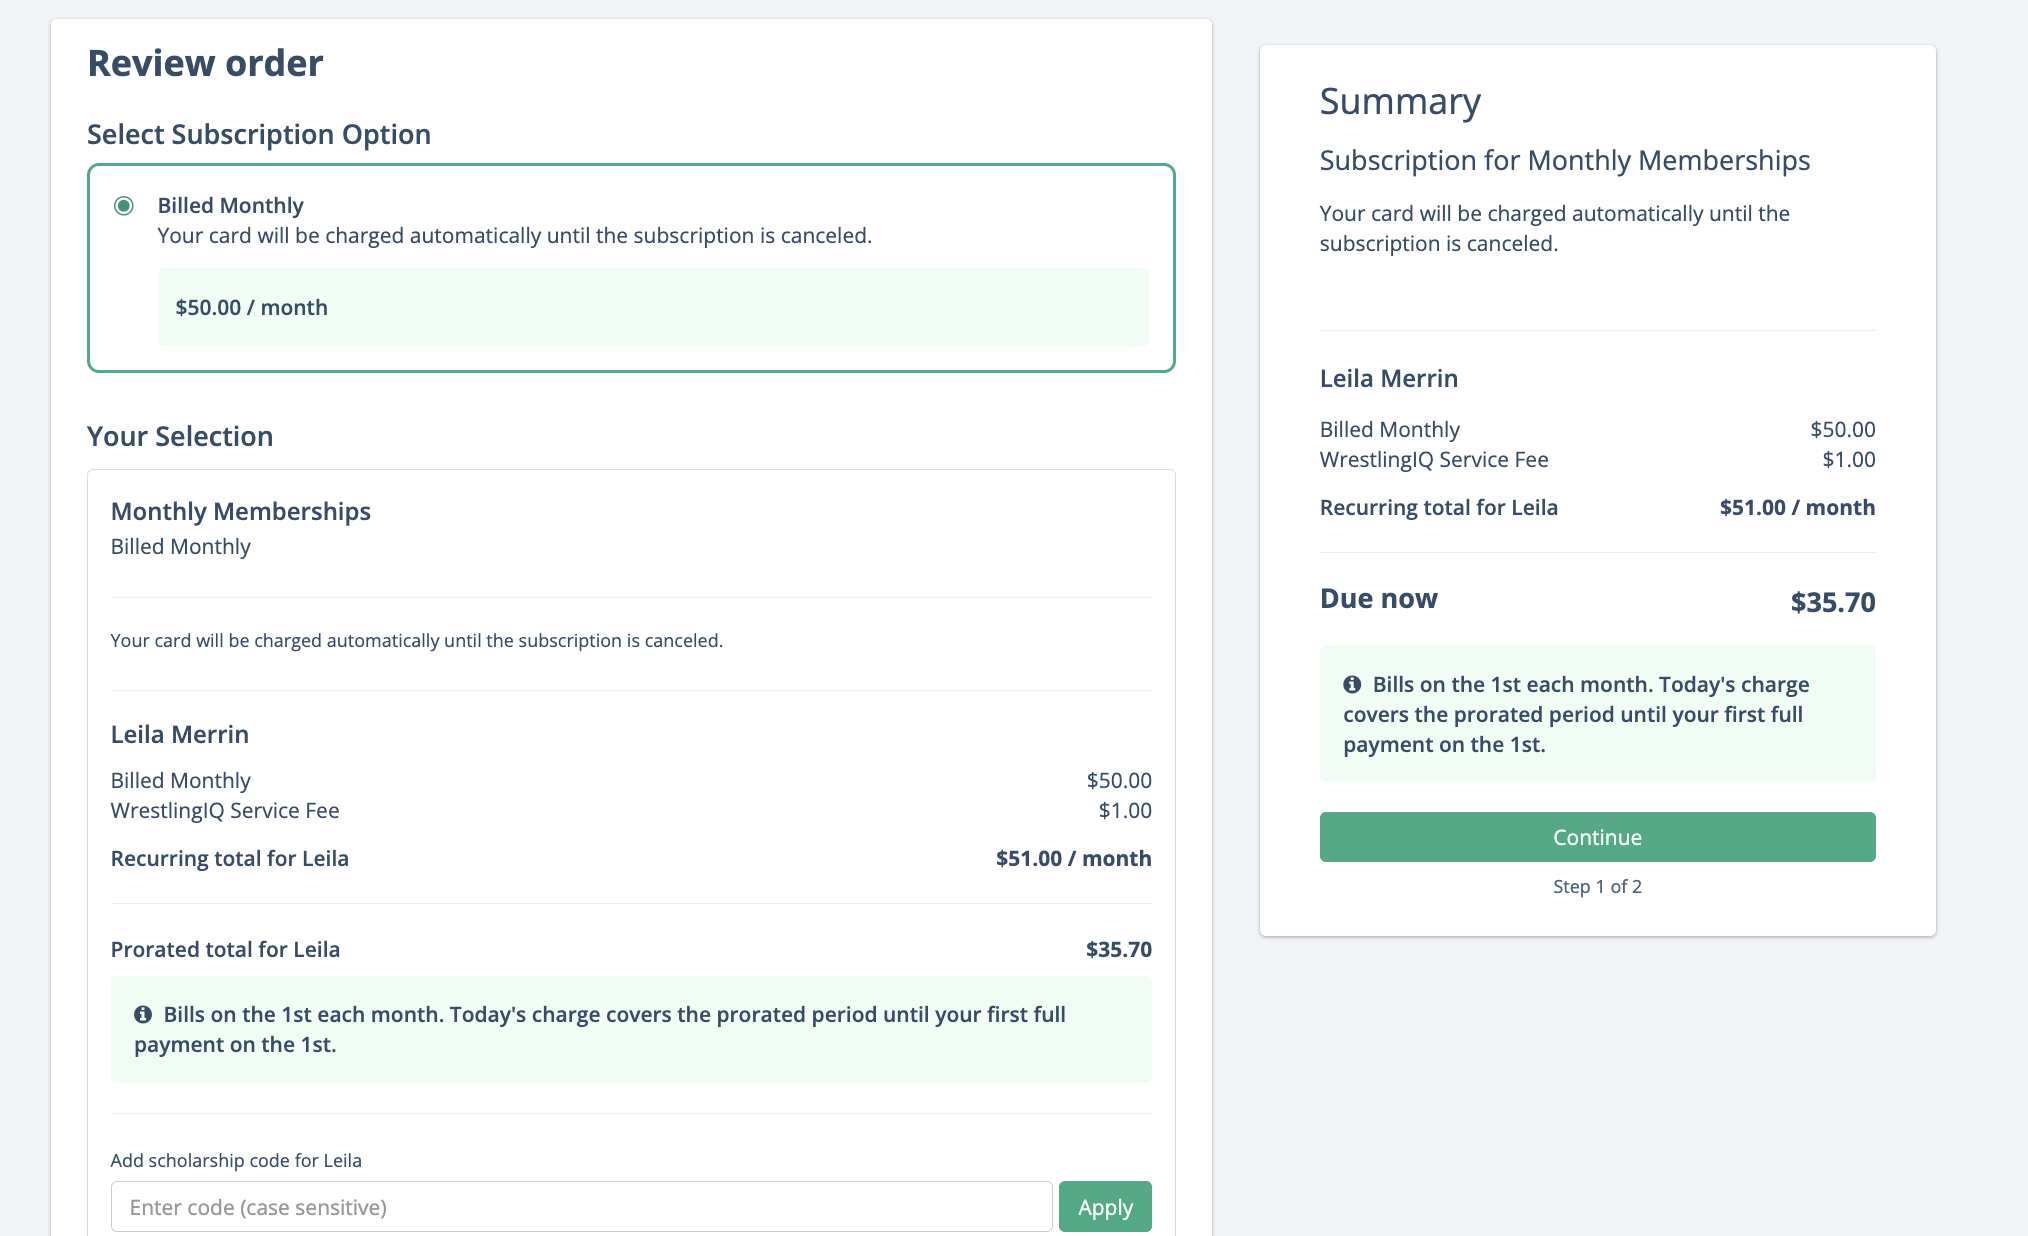
Task: Continue to the next step
Action: click(1597, 837)
